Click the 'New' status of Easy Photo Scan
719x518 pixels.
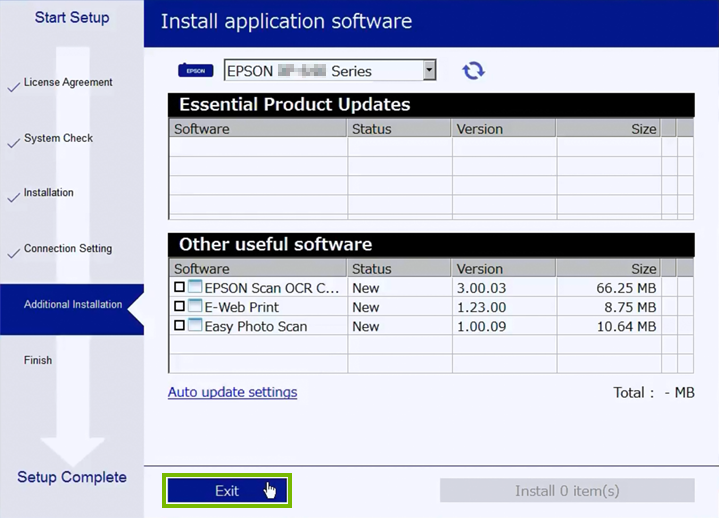point(365,326)
